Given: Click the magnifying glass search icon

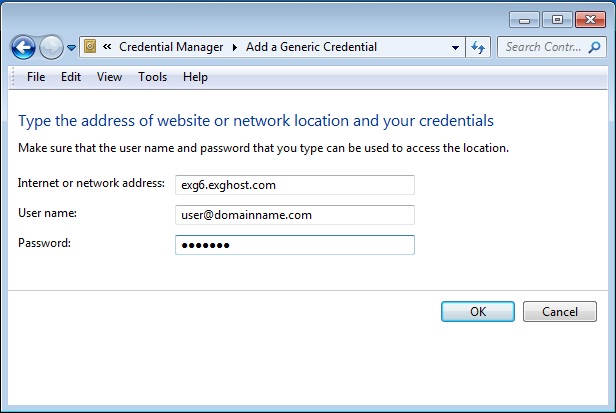Looking at the screenshot, I should coord(594,47).
